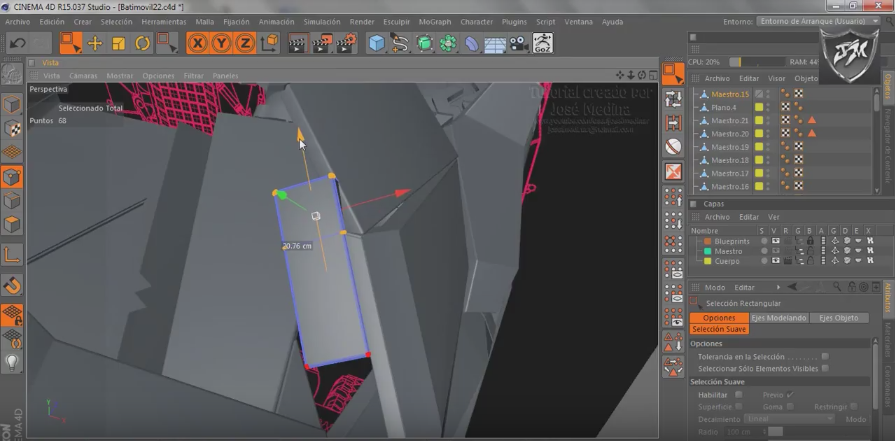Add a floor environment object
895x441 pixels.
tap(495, 44)
